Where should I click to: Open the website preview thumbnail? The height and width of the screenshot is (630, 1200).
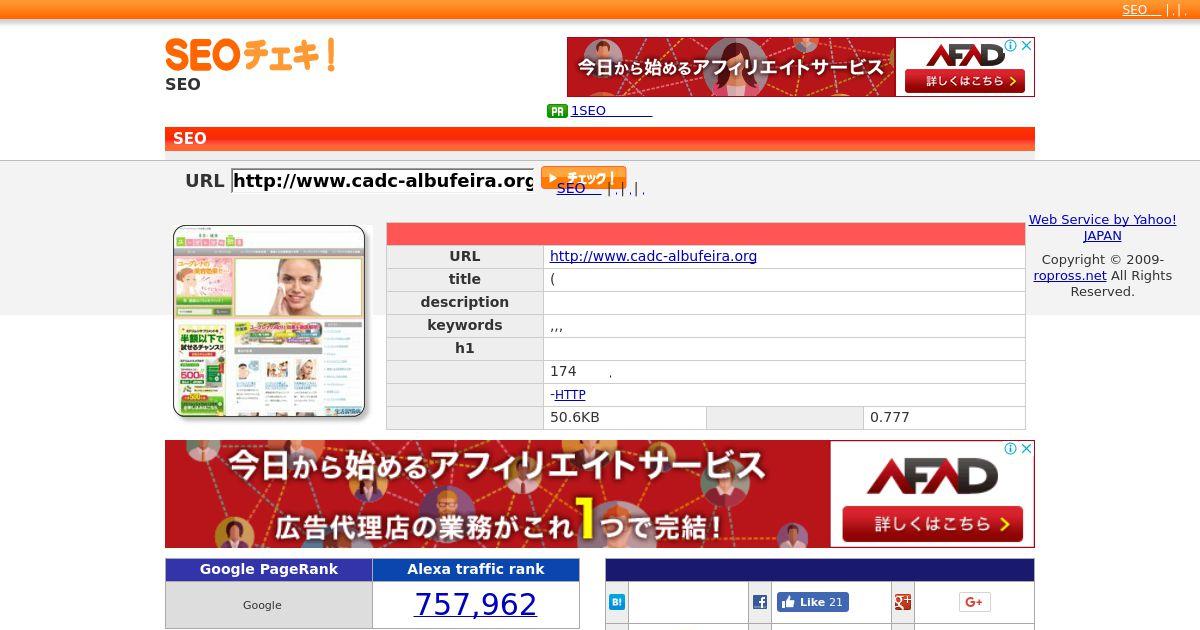pyautogui.click(x=269, y=321)
